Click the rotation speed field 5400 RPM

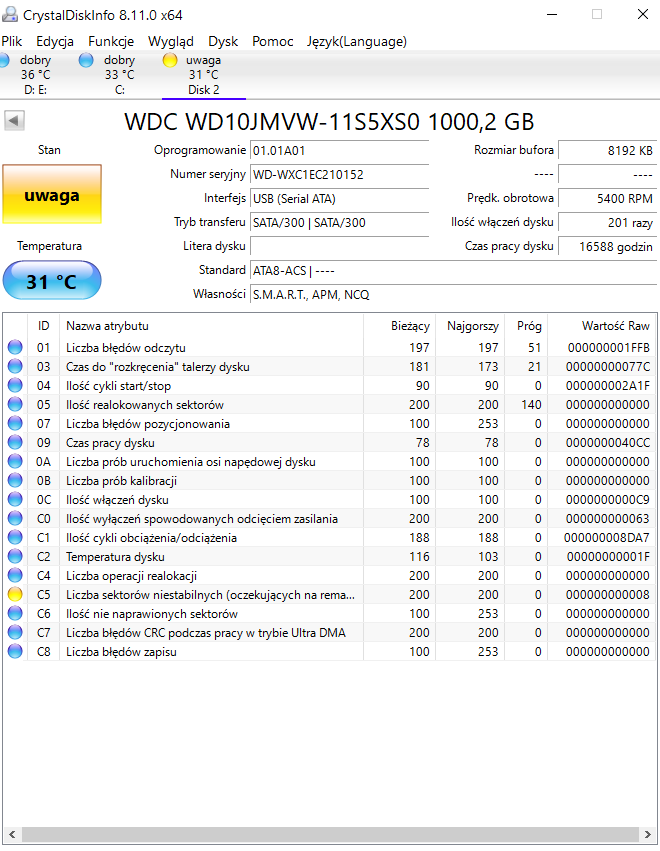pyautogui.click(x=607, y=198)
